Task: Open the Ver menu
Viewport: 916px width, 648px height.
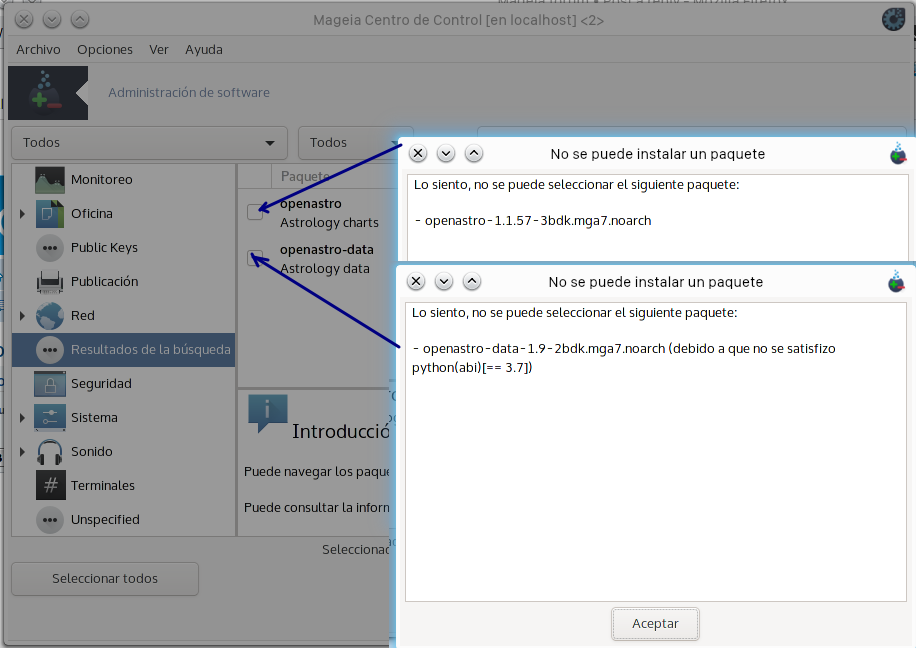Action: tap(159, 50)
